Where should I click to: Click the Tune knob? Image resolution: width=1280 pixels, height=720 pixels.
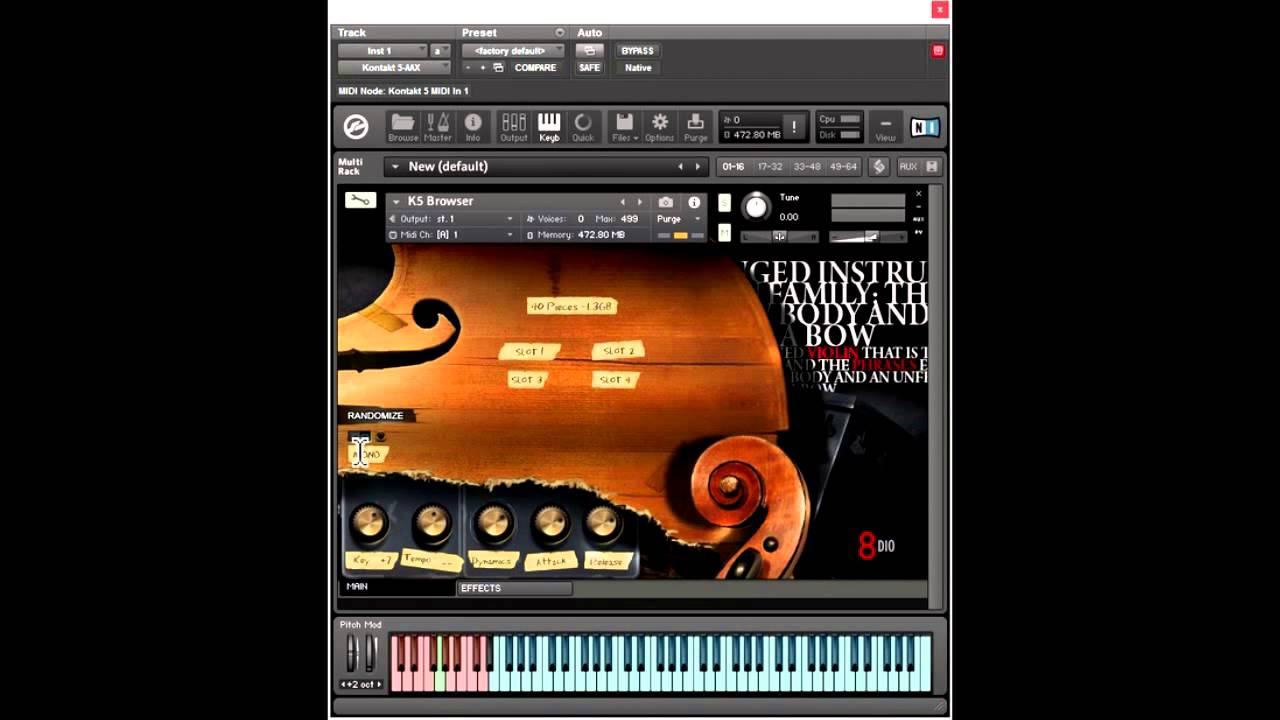click(x=756, y=207)
